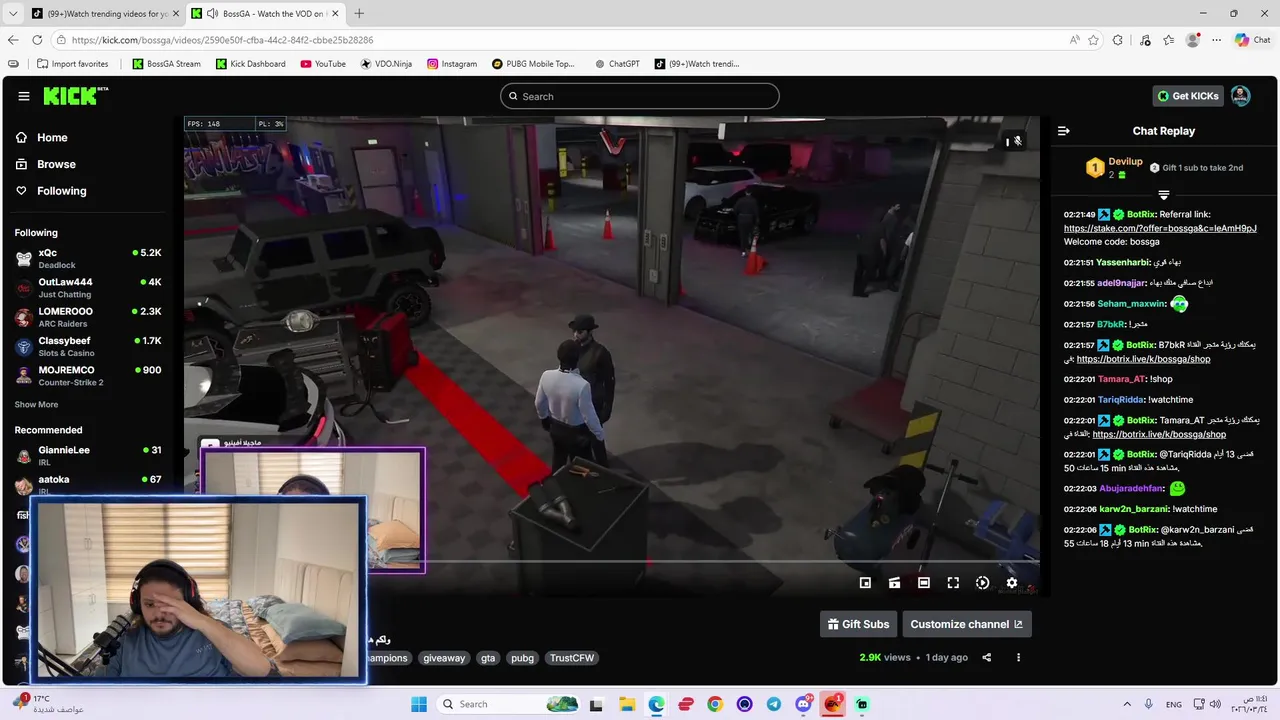
Task: Enter fullscreen in the video player
Action: [953, 583]
